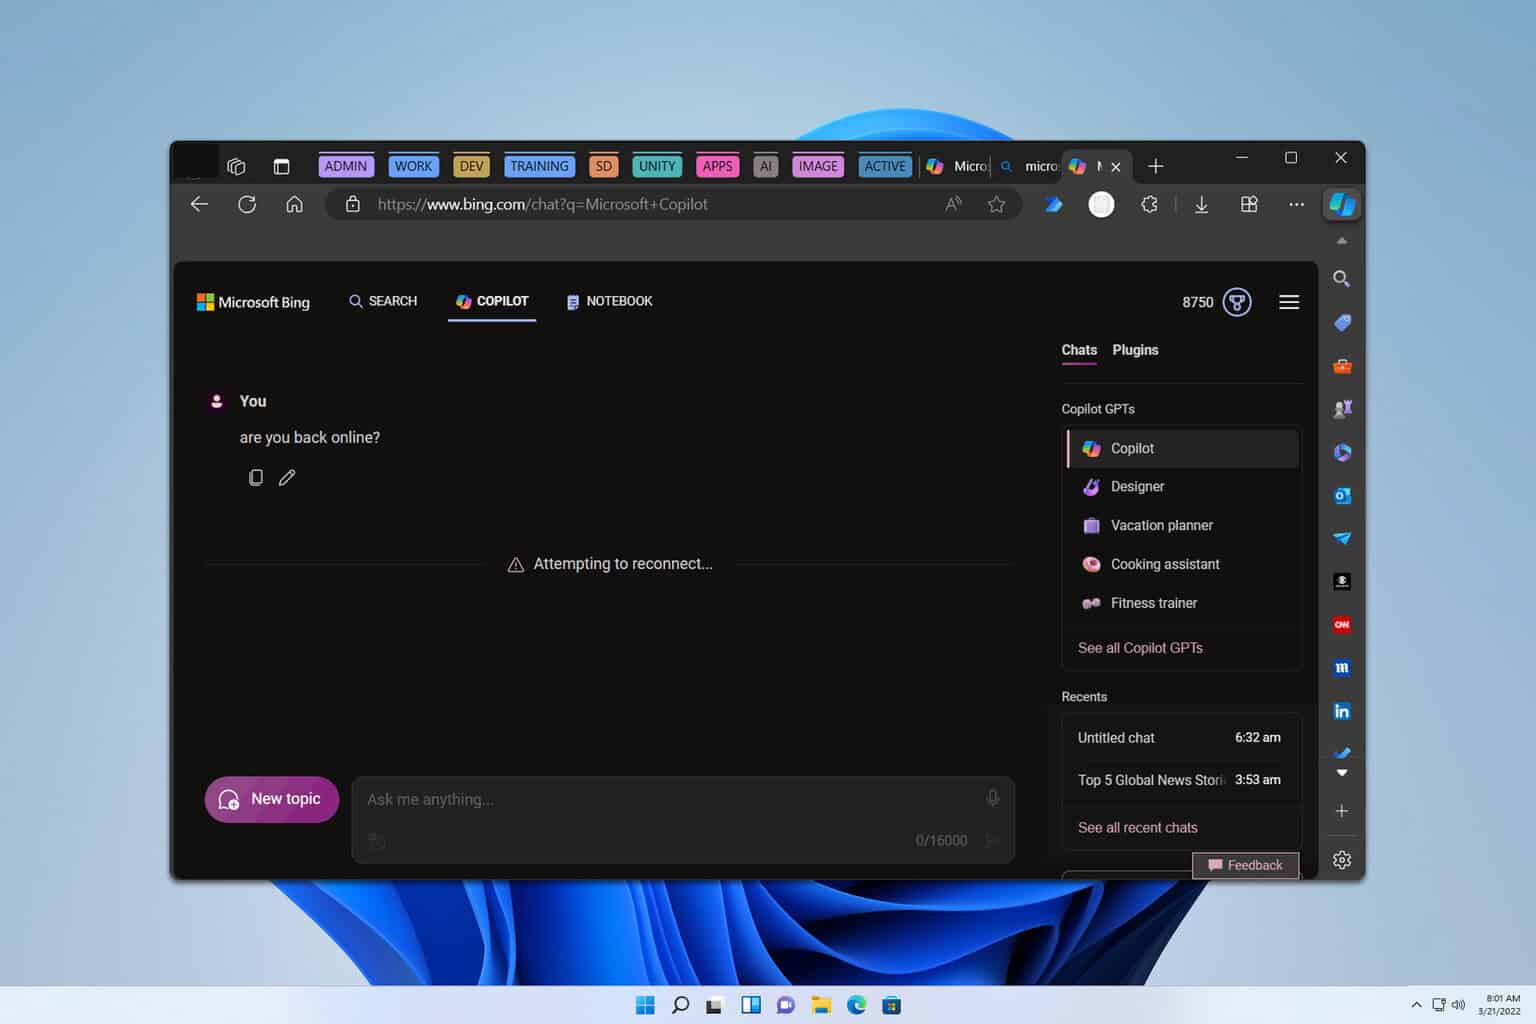Open Top 5 Global News Stories chat

tap(1181, 780)
